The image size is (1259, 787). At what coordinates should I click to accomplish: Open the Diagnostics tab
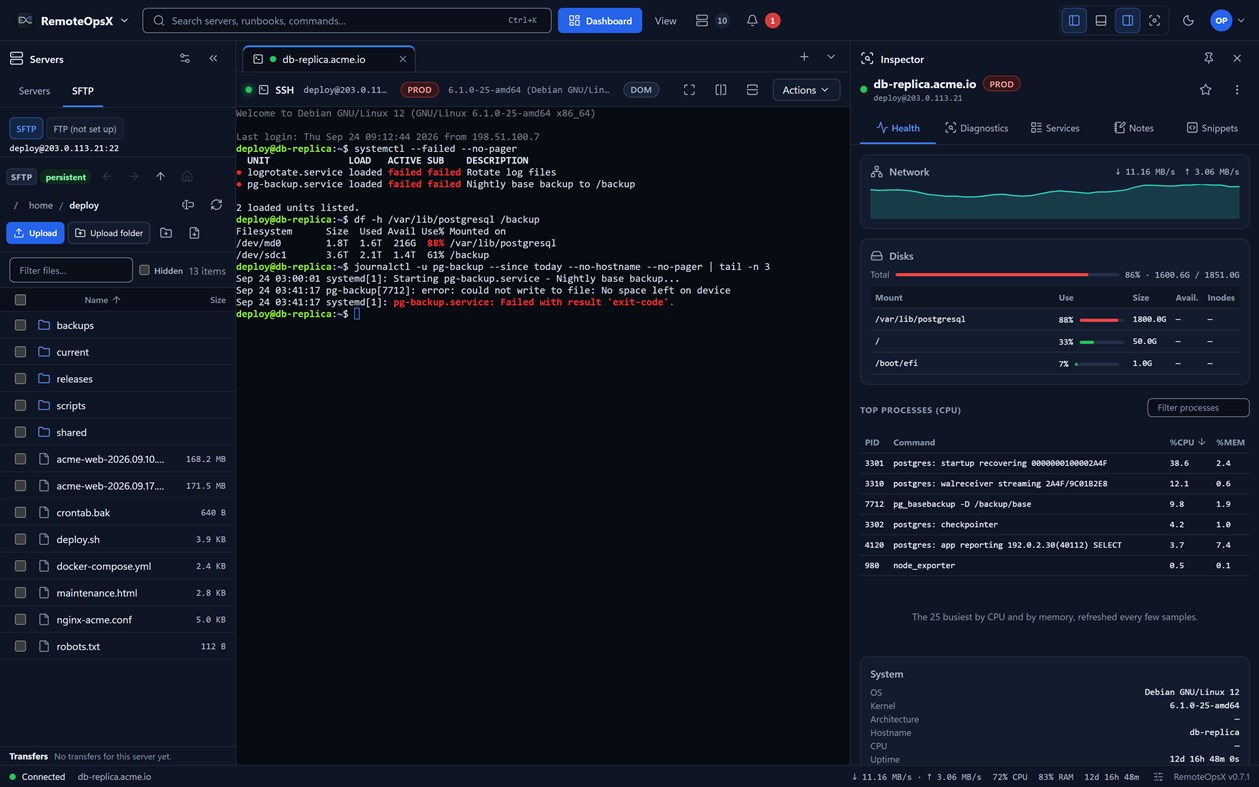(x=976, y=128)
